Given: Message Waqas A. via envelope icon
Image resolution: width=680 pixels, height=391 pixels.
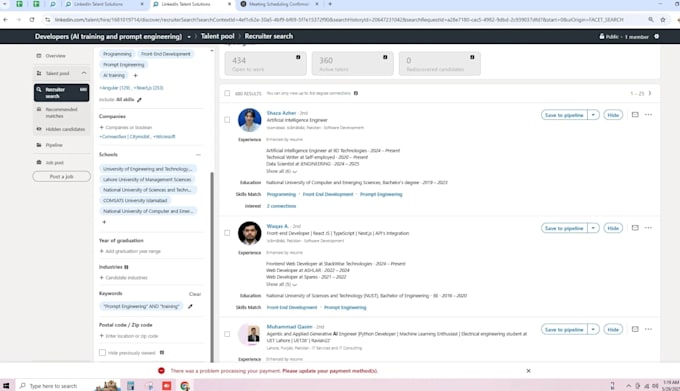Looking at the screenshot, I should click(635, 228).
